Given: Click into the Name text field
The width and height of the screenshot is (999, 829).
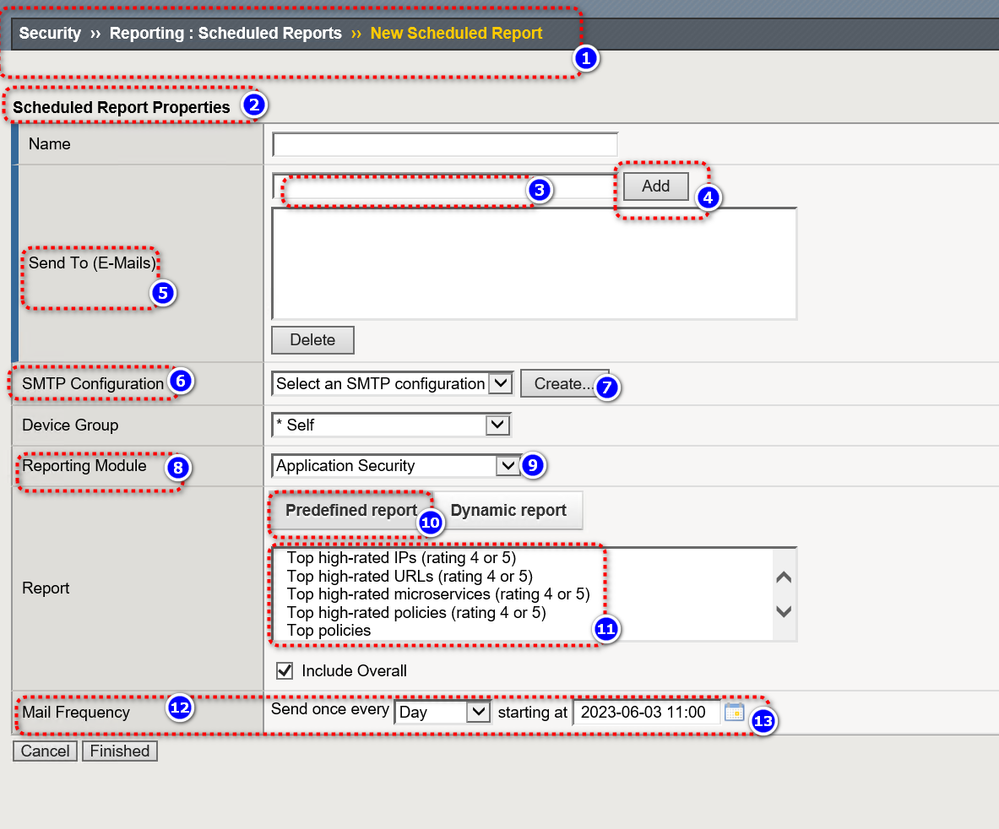Looking at the screenshot, I should [x=445, y=144].
